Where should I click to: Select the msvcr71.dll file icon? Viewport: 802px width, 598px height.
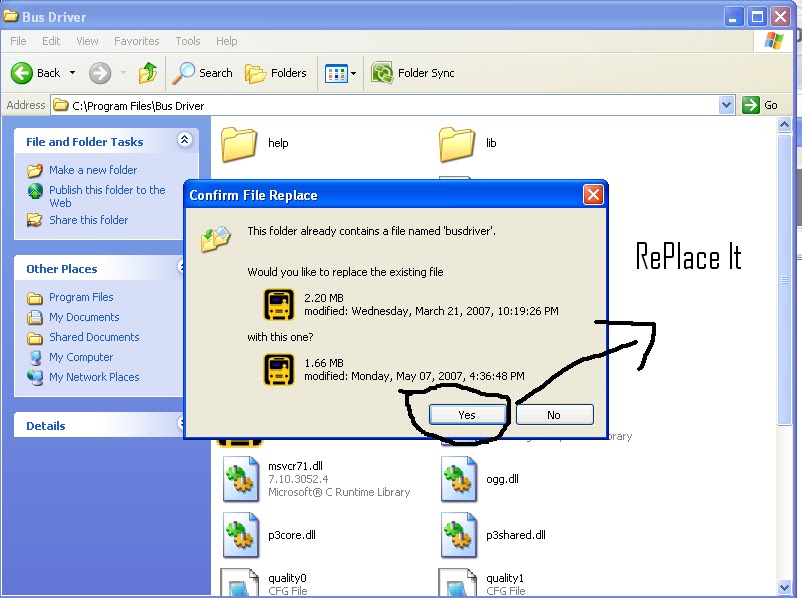(x=240, y=479)
